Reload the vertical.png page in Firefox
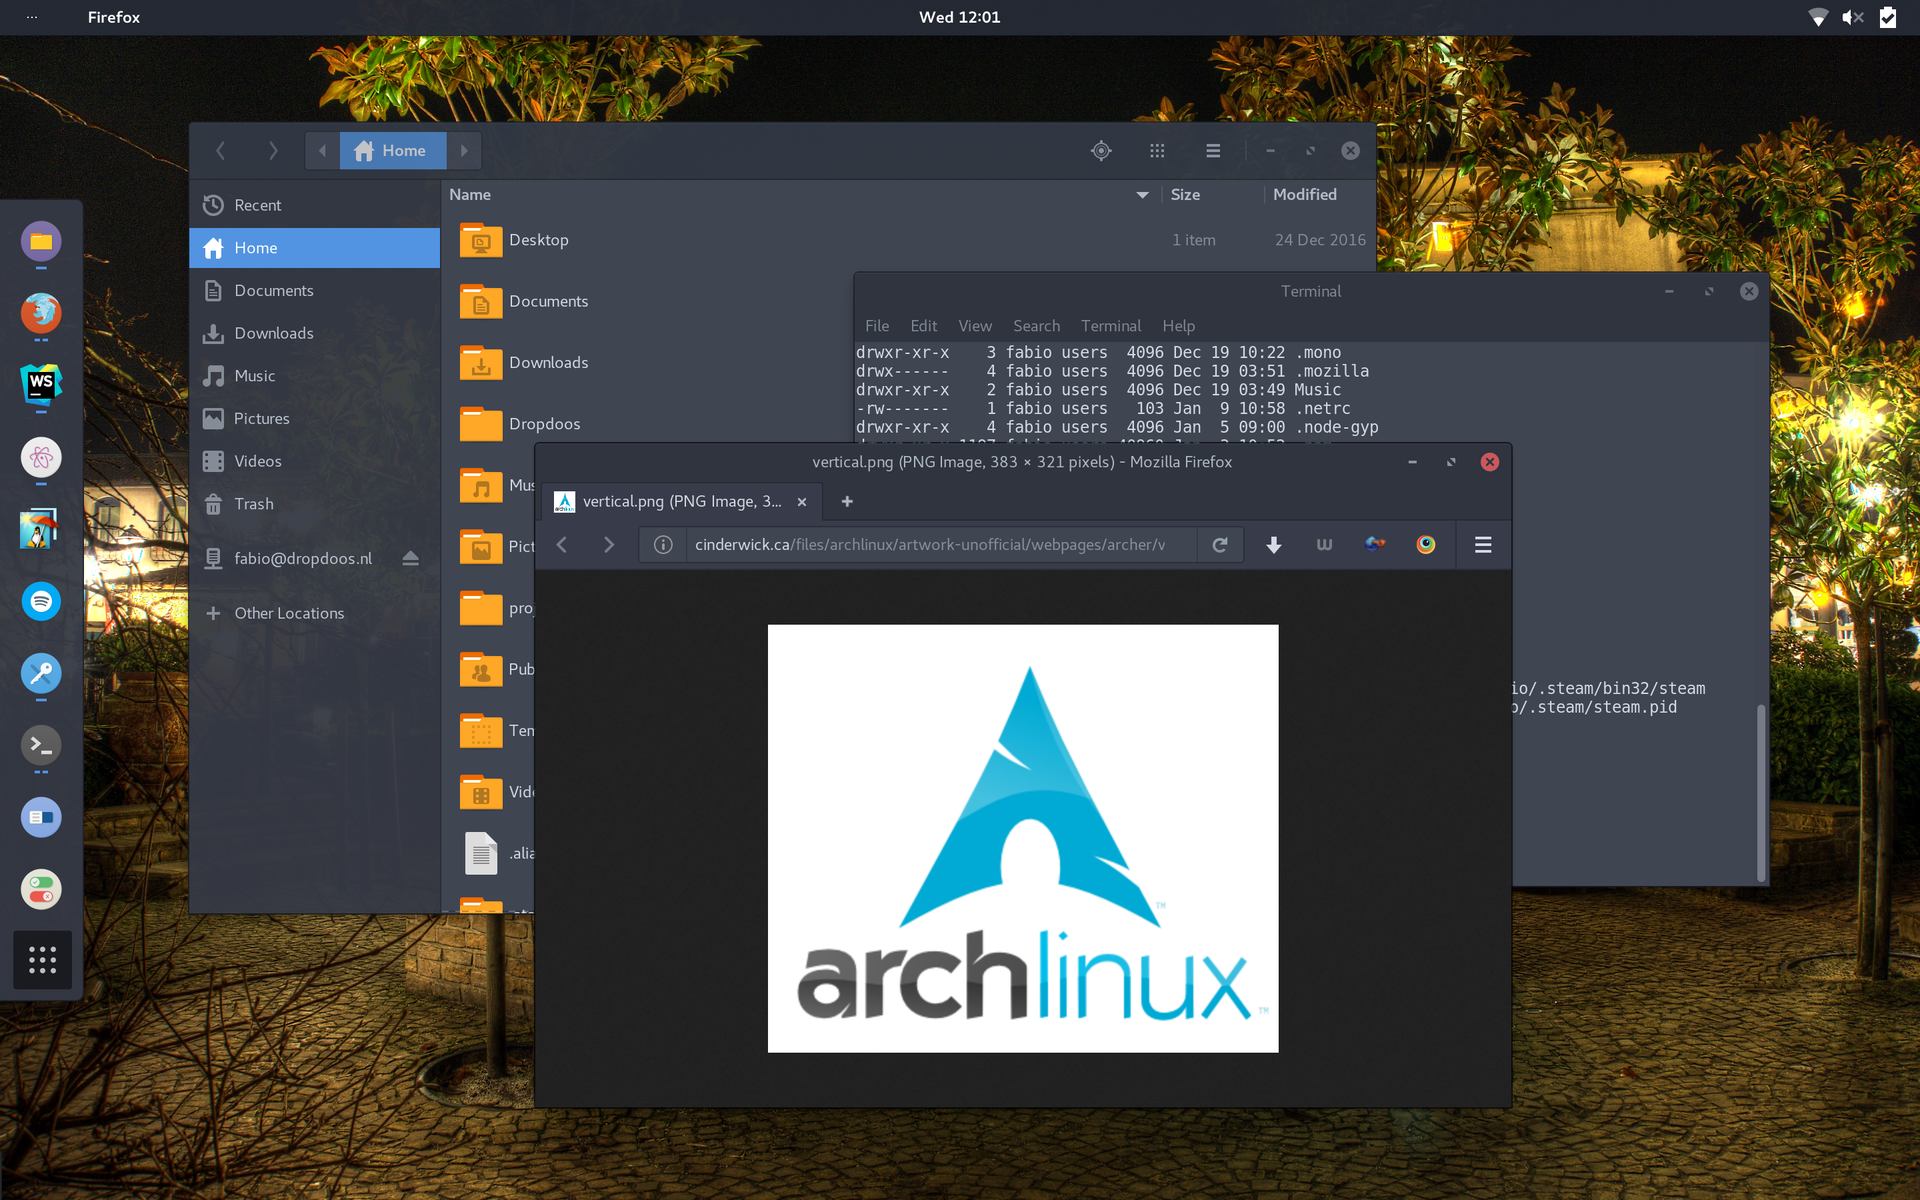Image resolution: width=1920 pixels, height=1200 pixels. point(1220,545)
